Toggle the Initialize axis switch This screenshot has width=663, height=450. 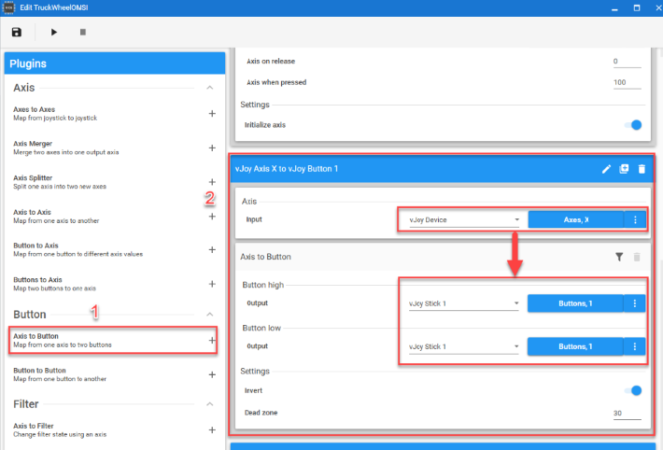(633, 125)
